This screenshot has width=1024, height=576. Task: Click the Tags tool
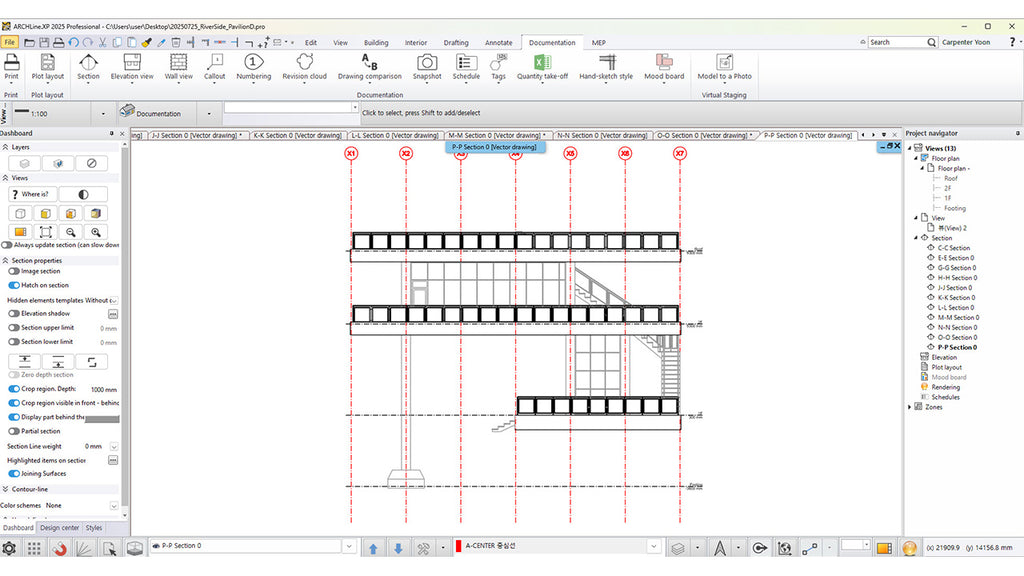(x=498, y=67)
